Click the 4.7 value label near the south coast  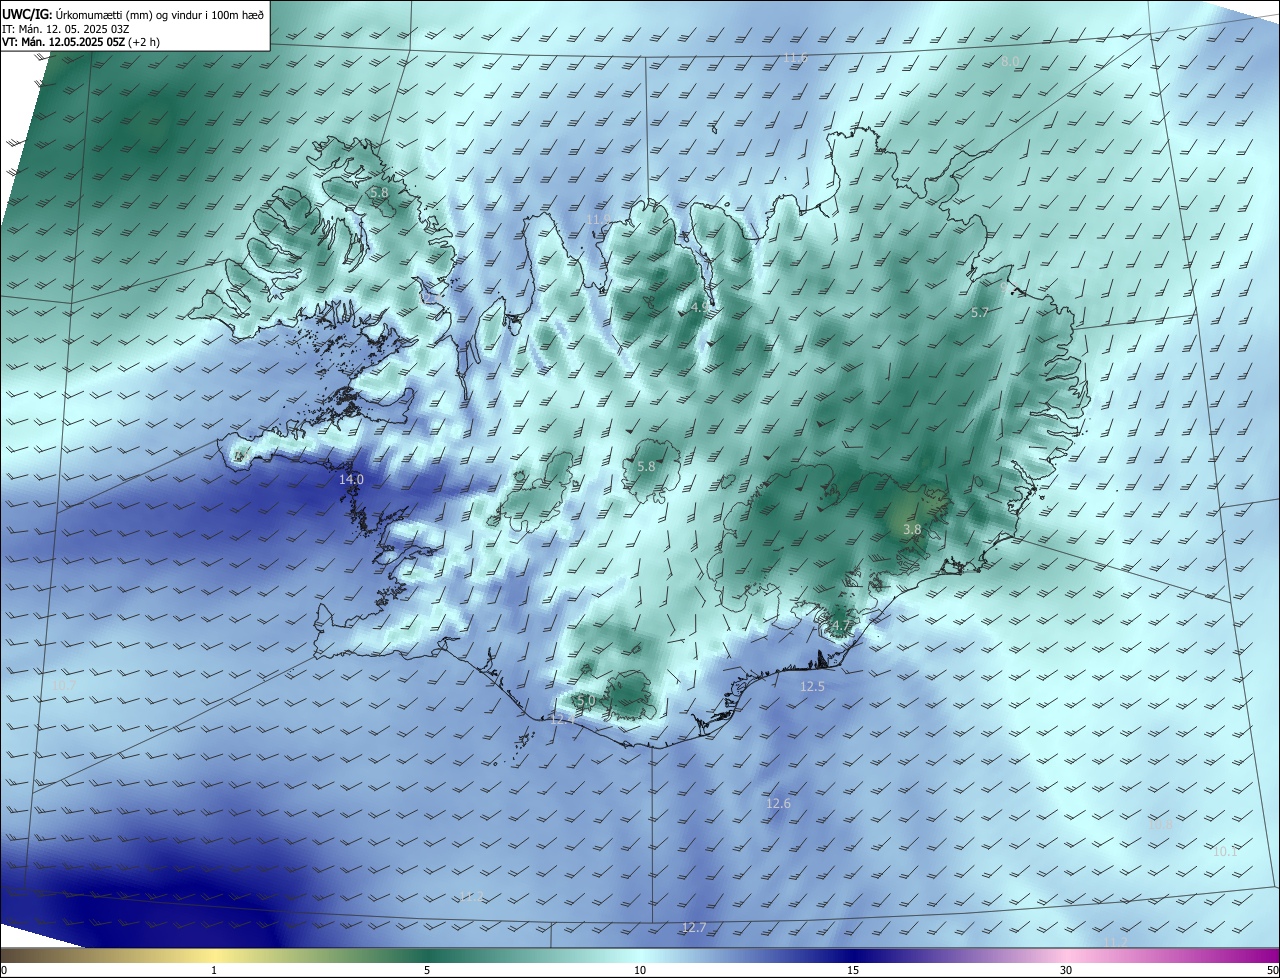pos(840,628)
